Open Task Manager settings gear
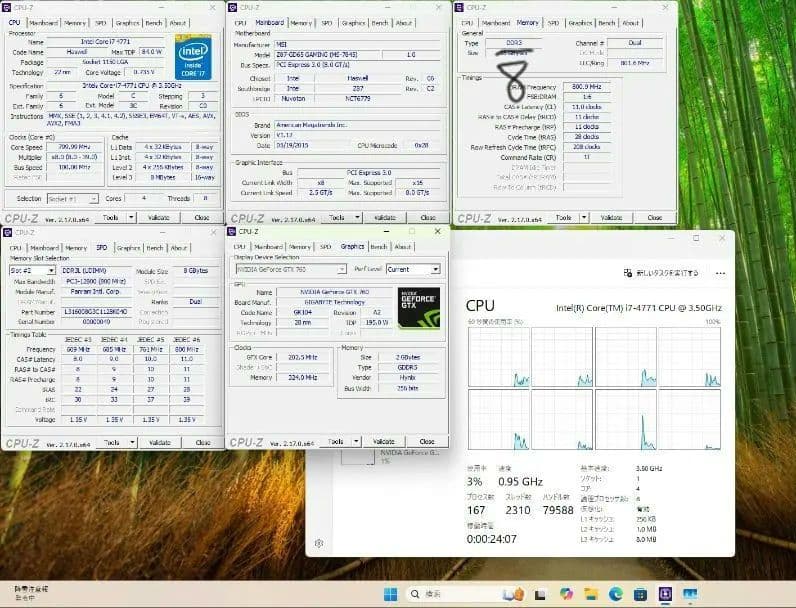Image resolution: width=796 pixels, height=608 pixels. (319, 544)
